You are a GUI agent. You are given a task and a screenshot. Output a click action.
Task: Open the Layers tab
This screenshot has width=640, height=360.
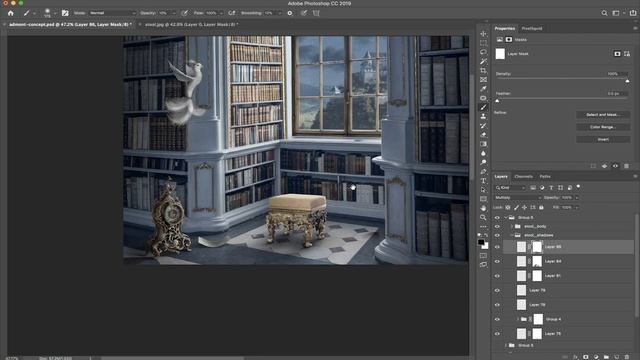click(x=501, y=177)
